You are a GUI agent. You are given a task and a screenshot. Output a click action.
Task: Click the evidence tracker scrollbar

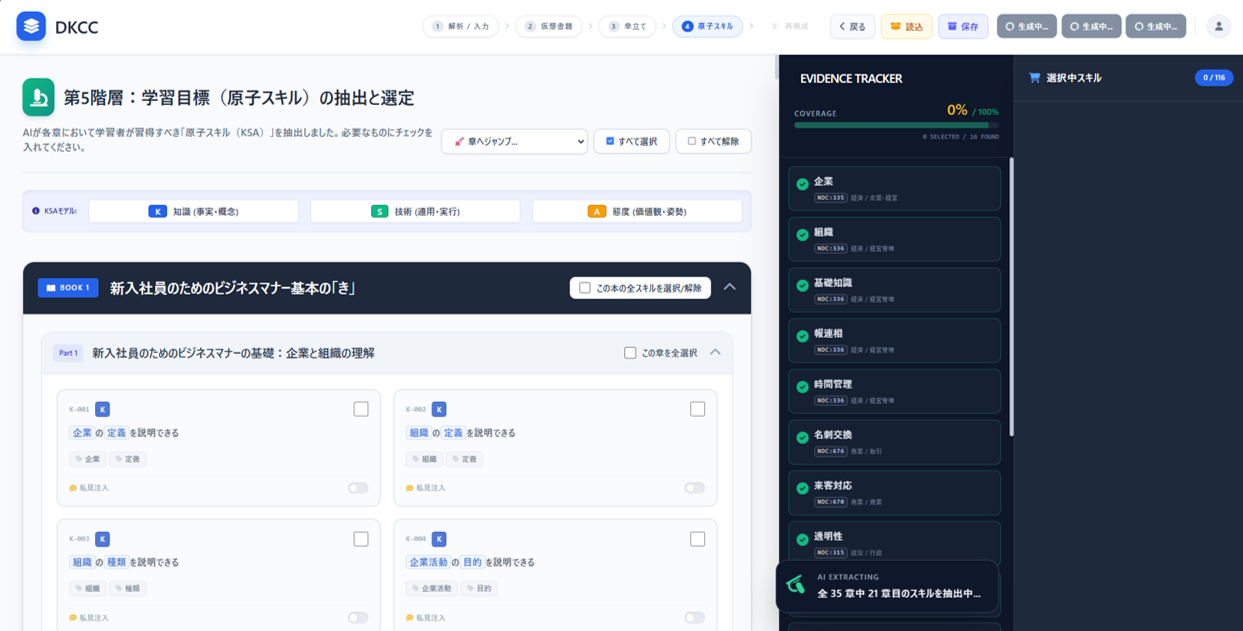click(x=1010, y=295)
